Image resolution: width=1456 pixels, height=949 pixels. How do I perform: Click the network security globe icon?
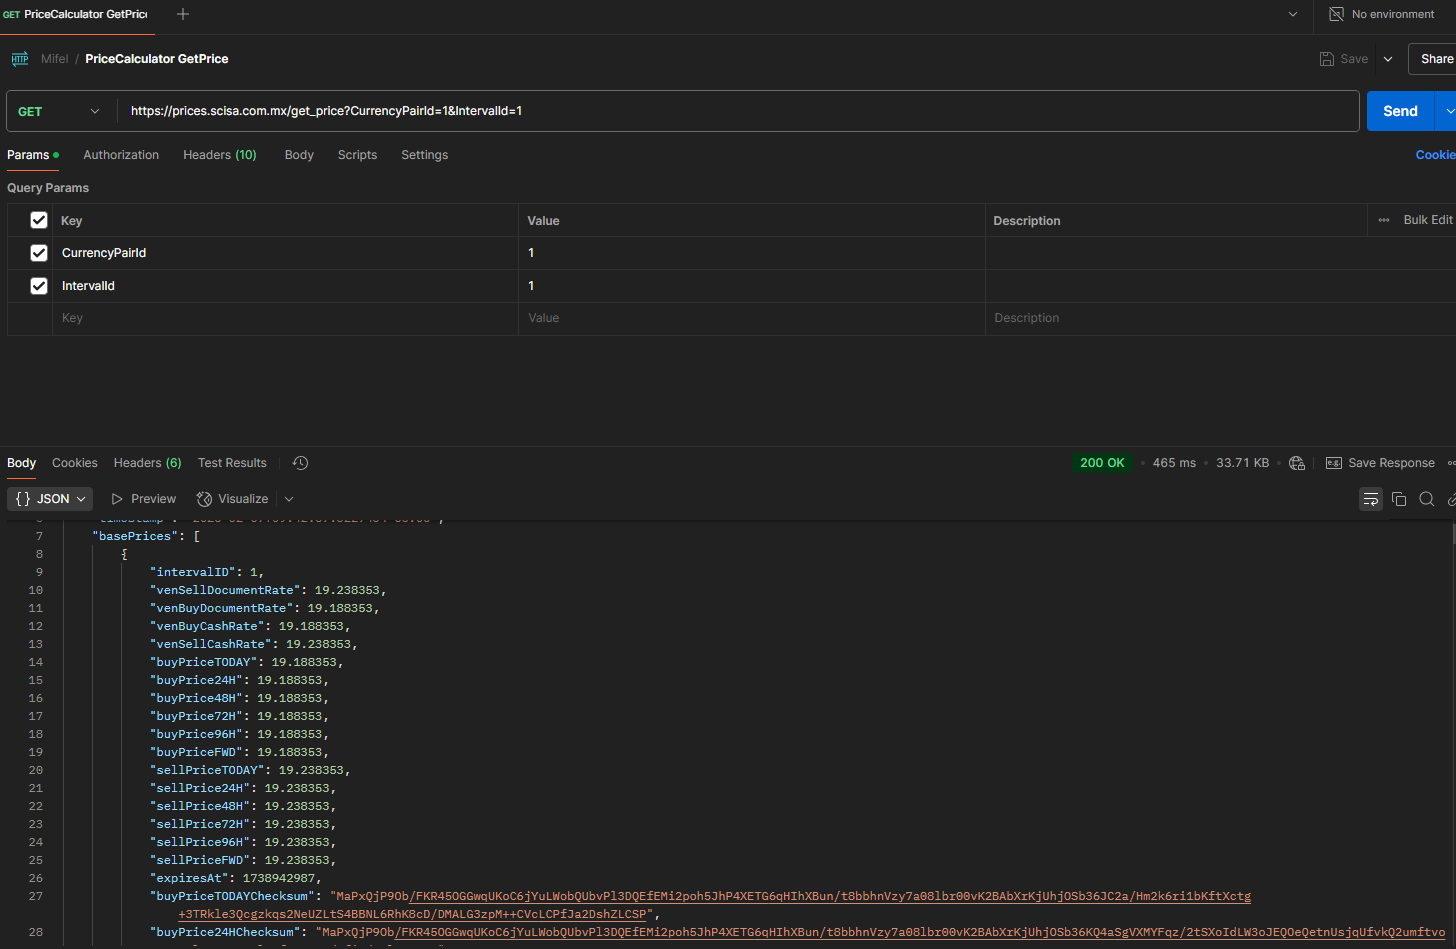(1297, 463)
